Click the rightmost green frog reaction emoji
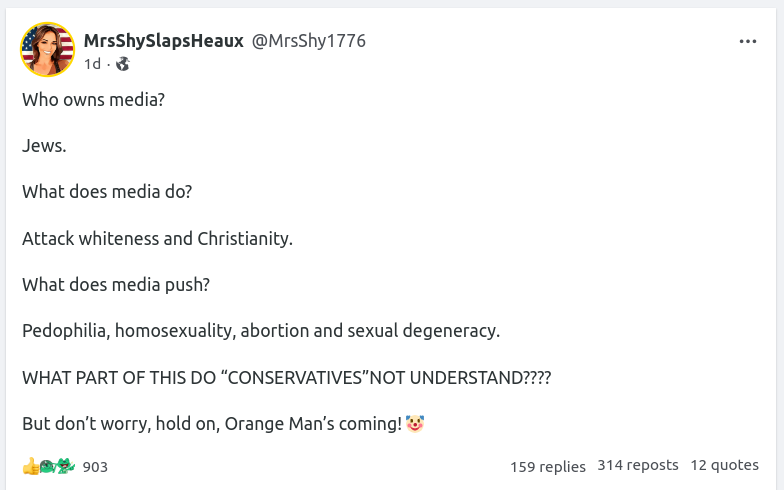This screenshot has width=784, height=490. coord(66,466)
